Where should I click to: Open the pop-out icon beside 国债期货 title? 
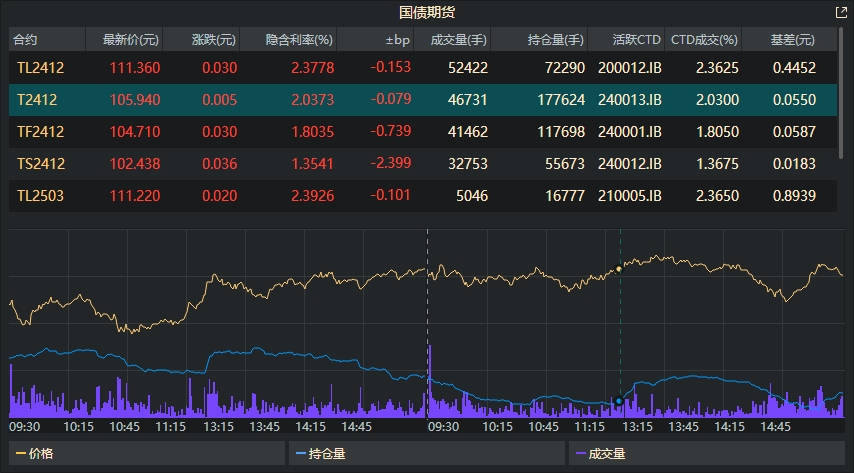[x=840, y=13]
